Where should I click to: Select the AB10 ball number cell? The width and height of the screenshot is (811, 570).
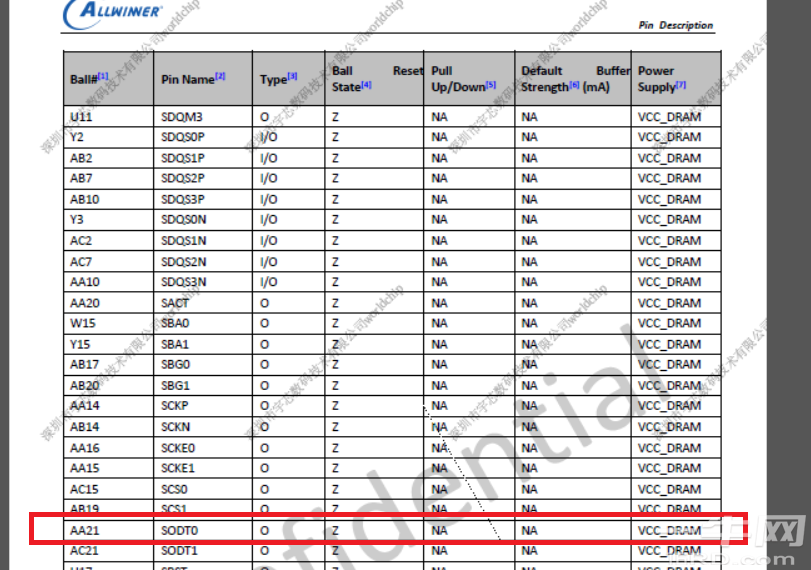point(84,199)
